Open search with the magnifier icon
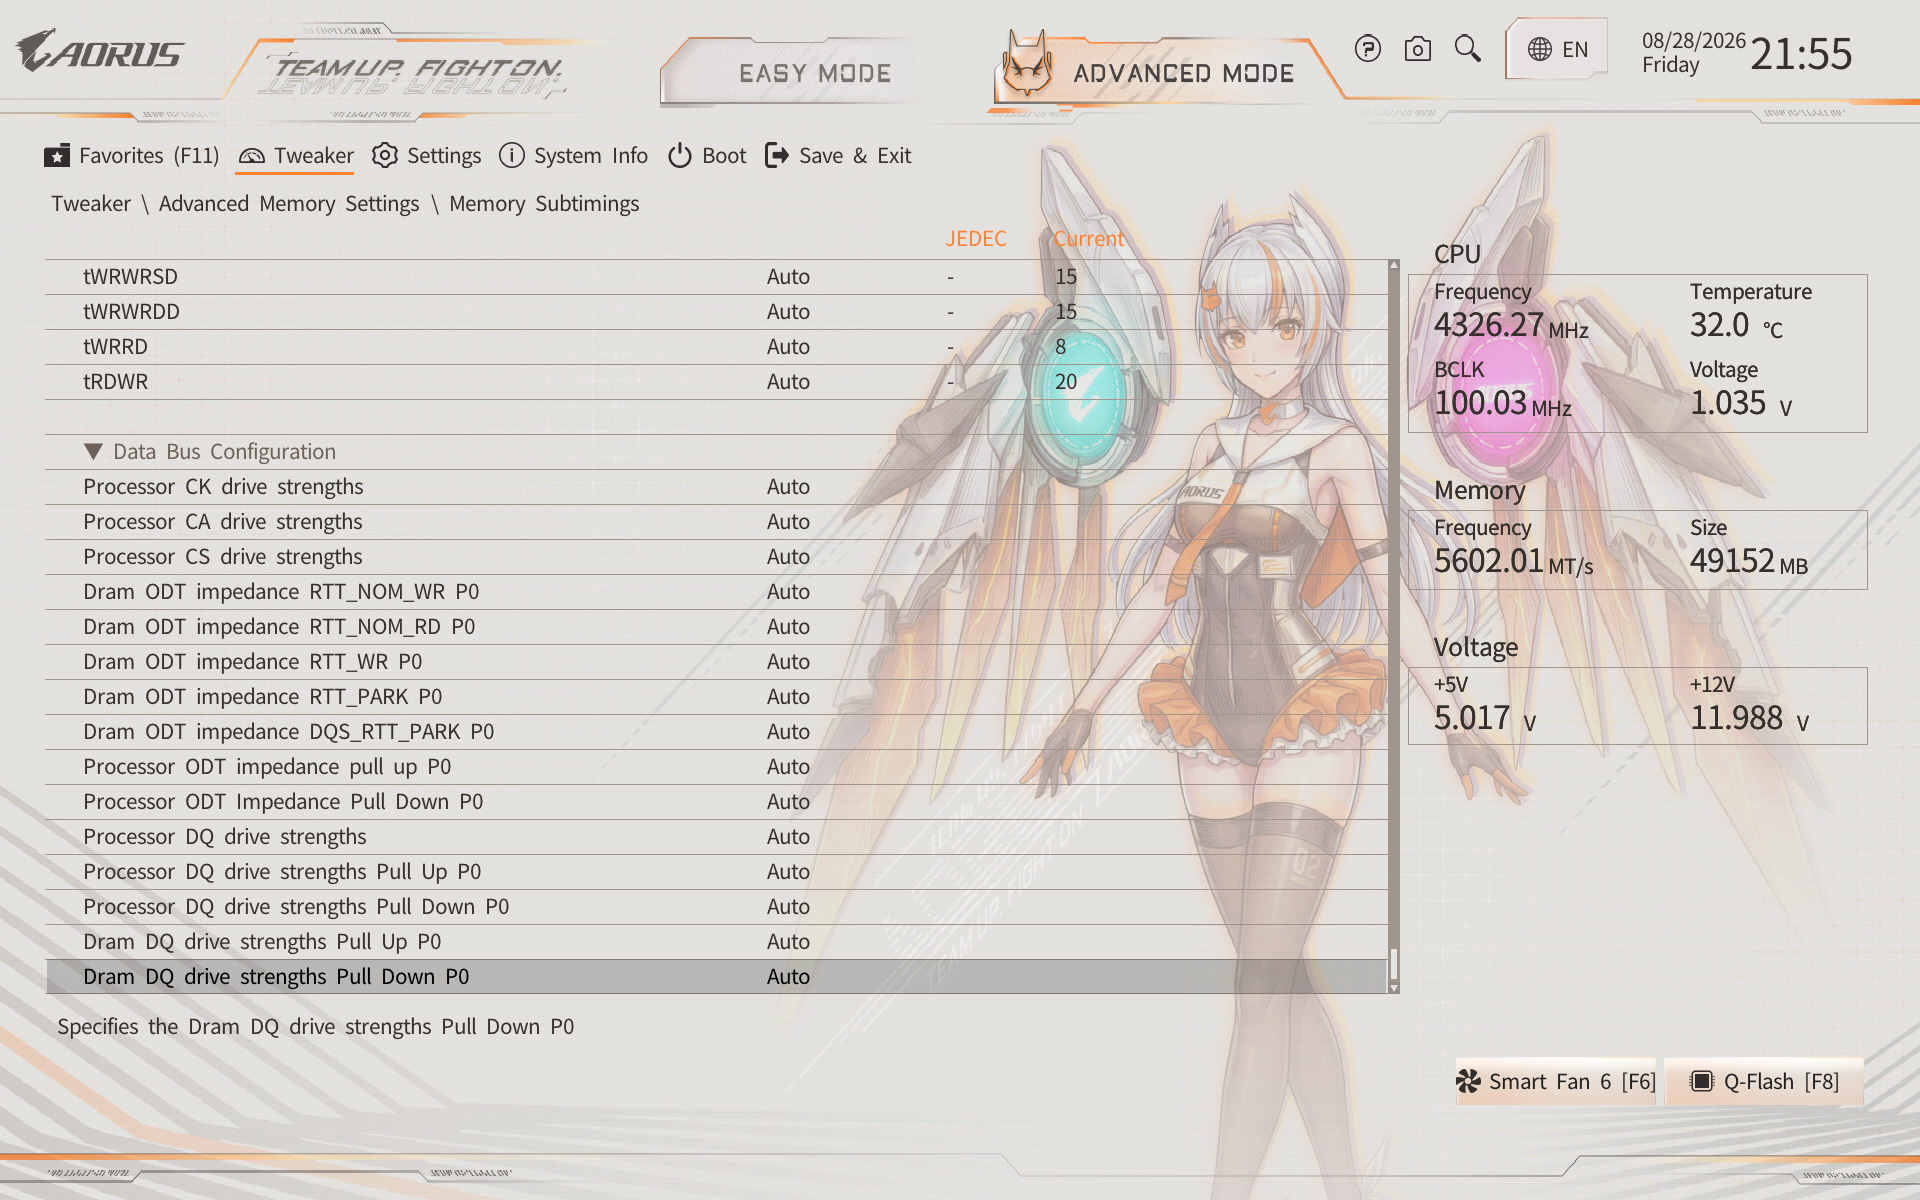This screenshot has height=1200, width=1920. click(x=1468, y=48)
